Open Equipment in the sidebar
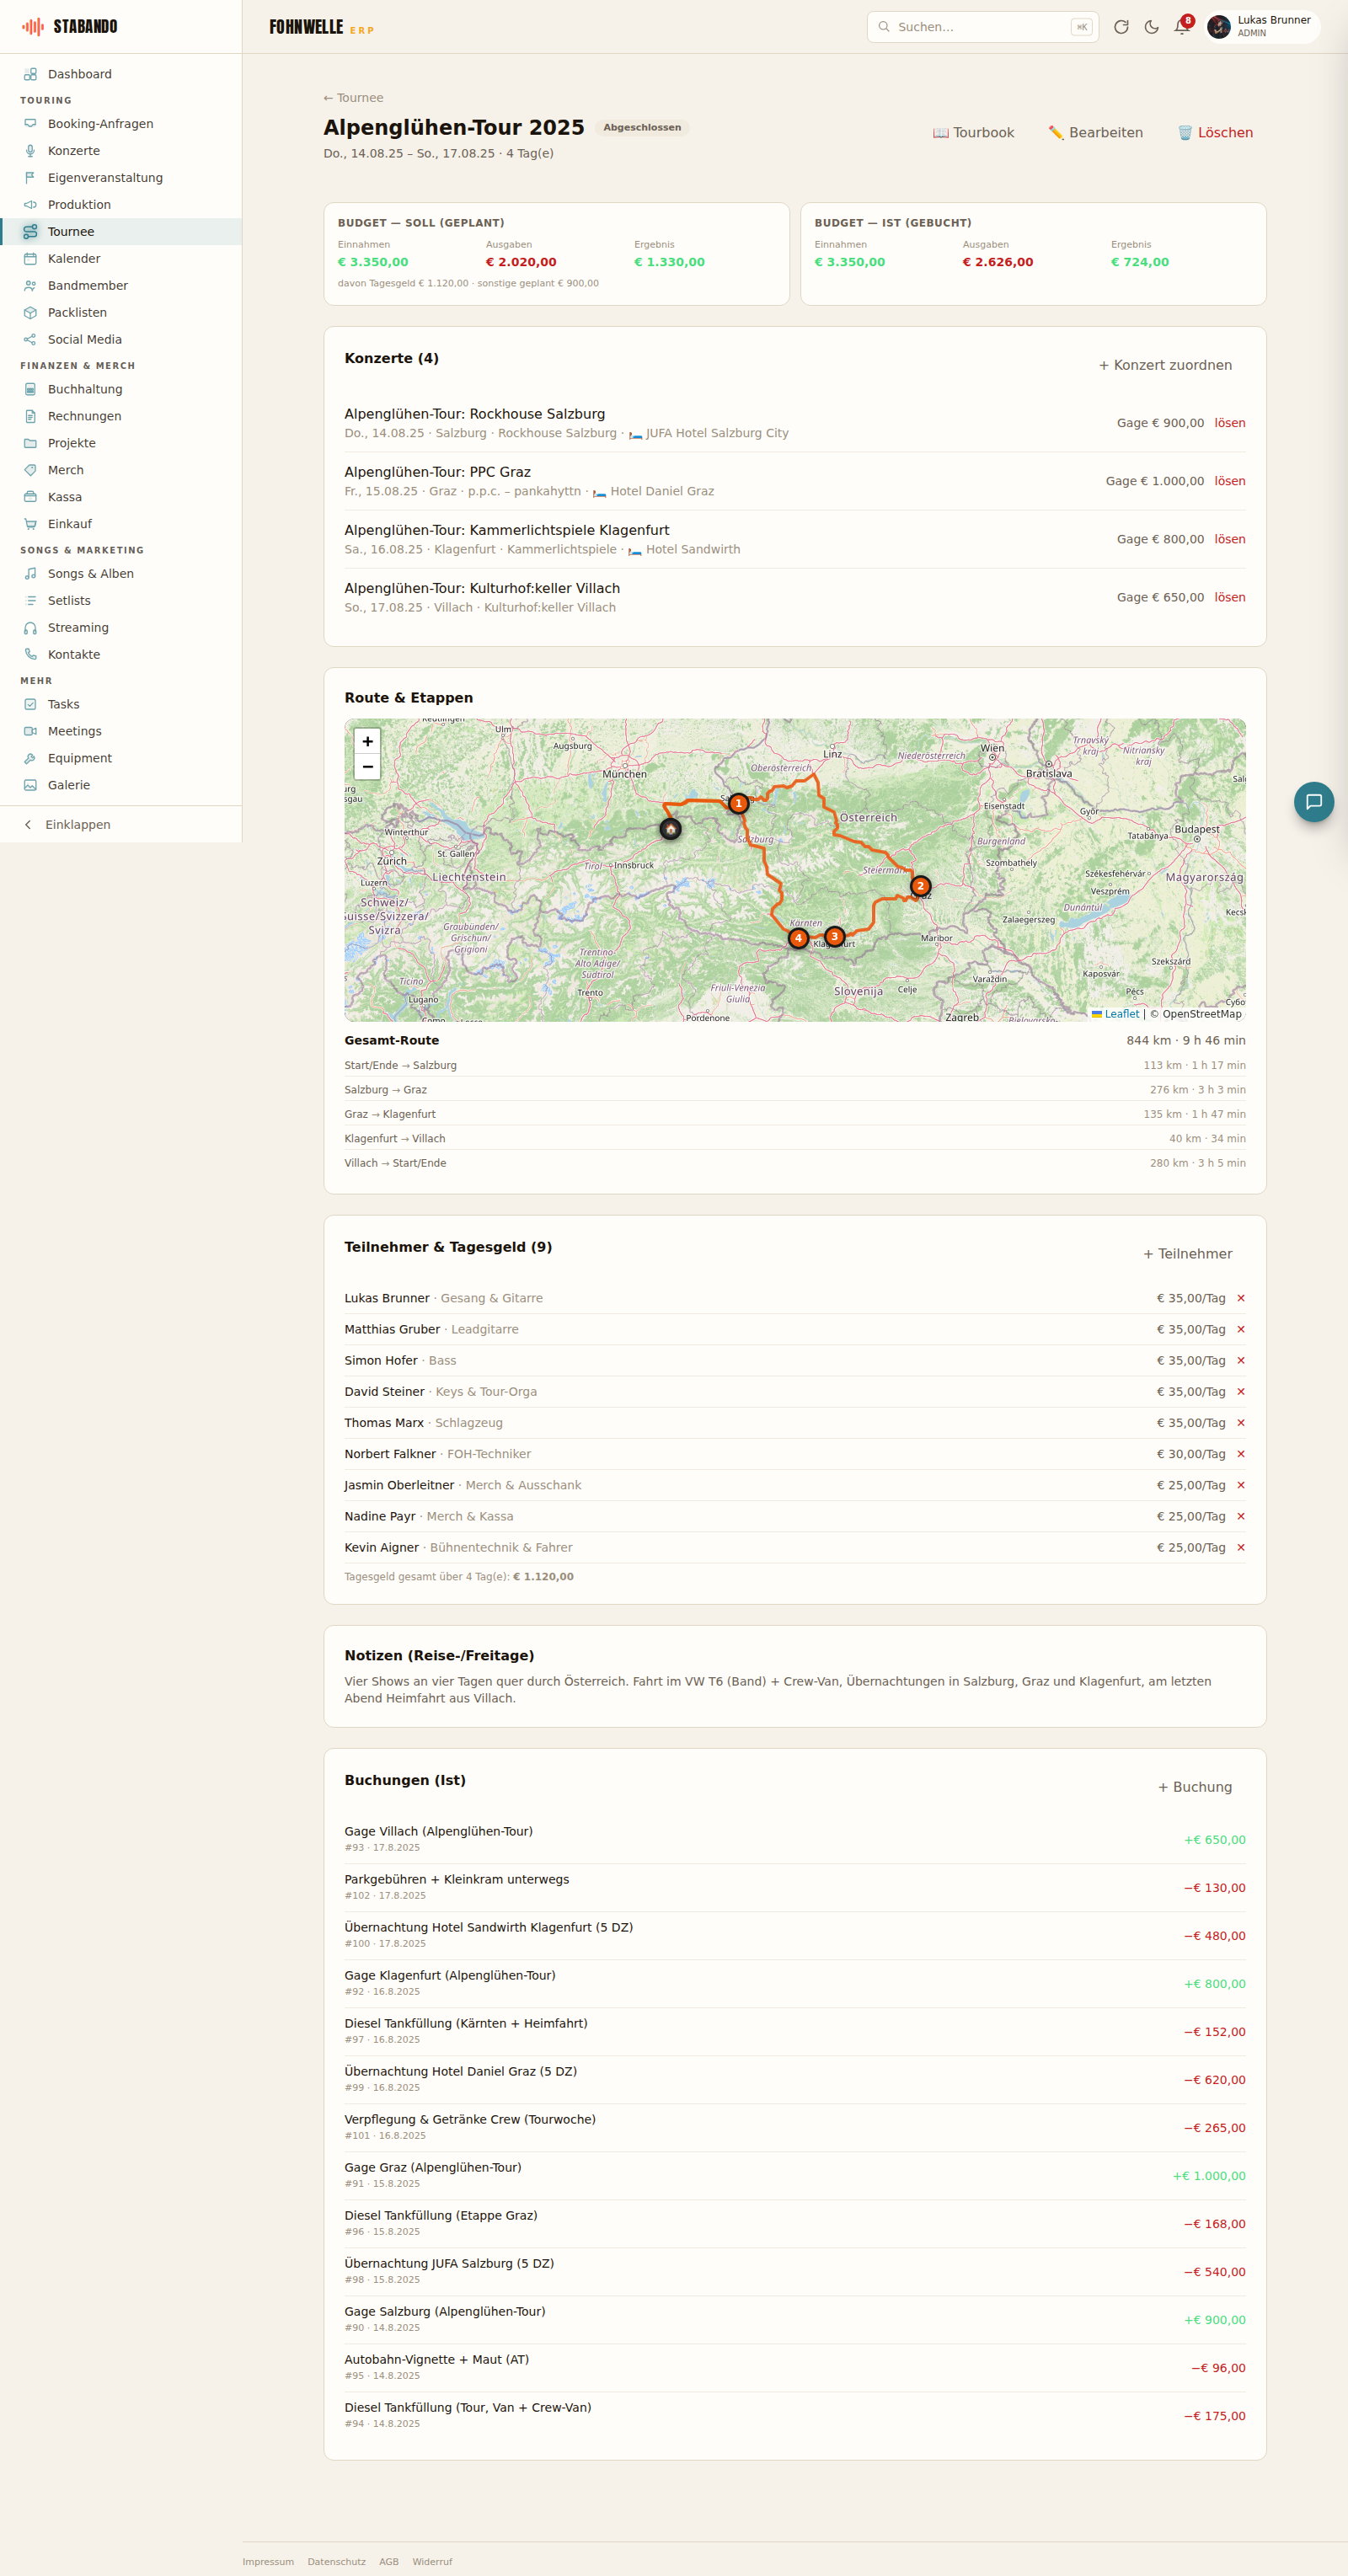Screen dimensions: 1348x2576 click(x=121, y=758)
